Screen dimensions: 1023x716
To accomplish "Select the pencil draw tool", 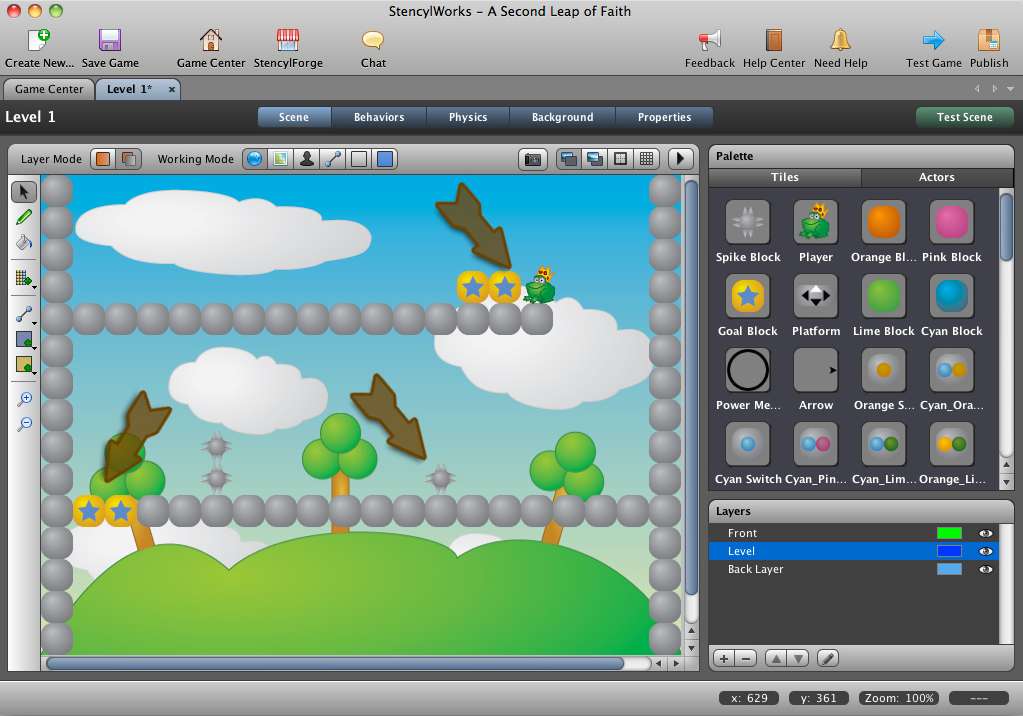I will click(x=24, y=217).
